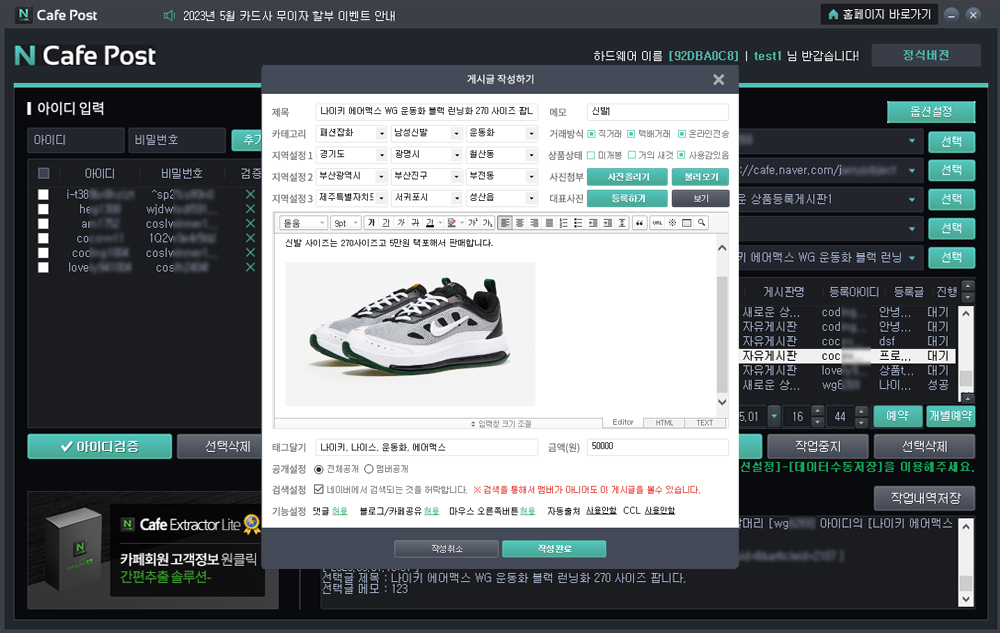
Task: Apply bold formatting in the editor toolbar
Action: pos(371,222)
